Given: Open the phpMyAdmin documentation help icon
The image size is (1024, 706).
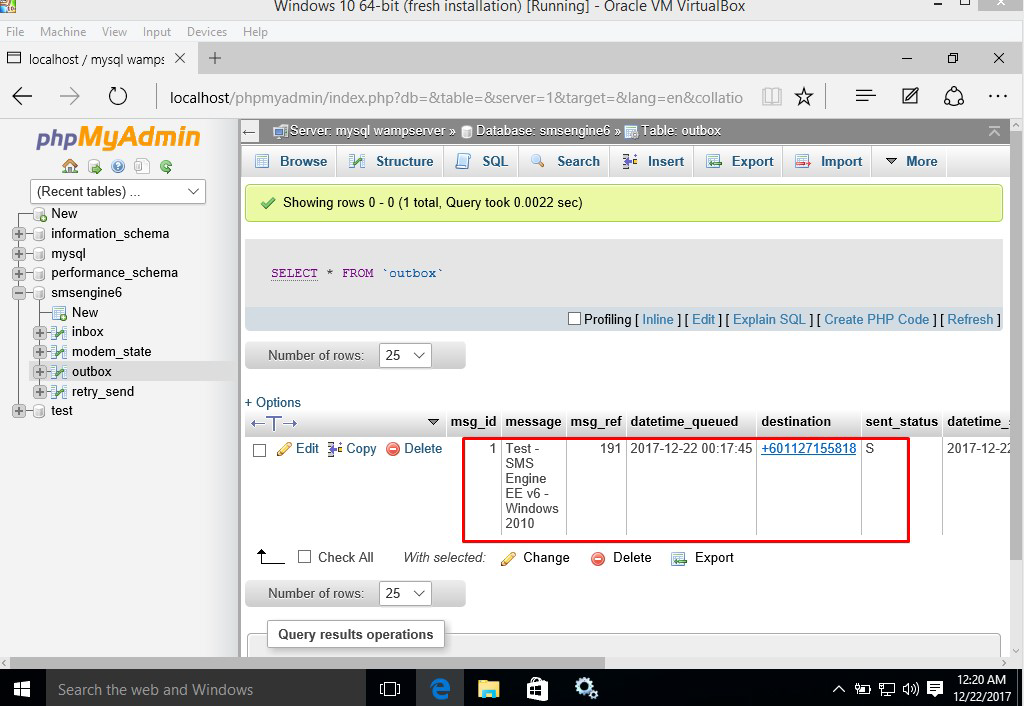Looking at the screenshot, I should tap(118, 166).
